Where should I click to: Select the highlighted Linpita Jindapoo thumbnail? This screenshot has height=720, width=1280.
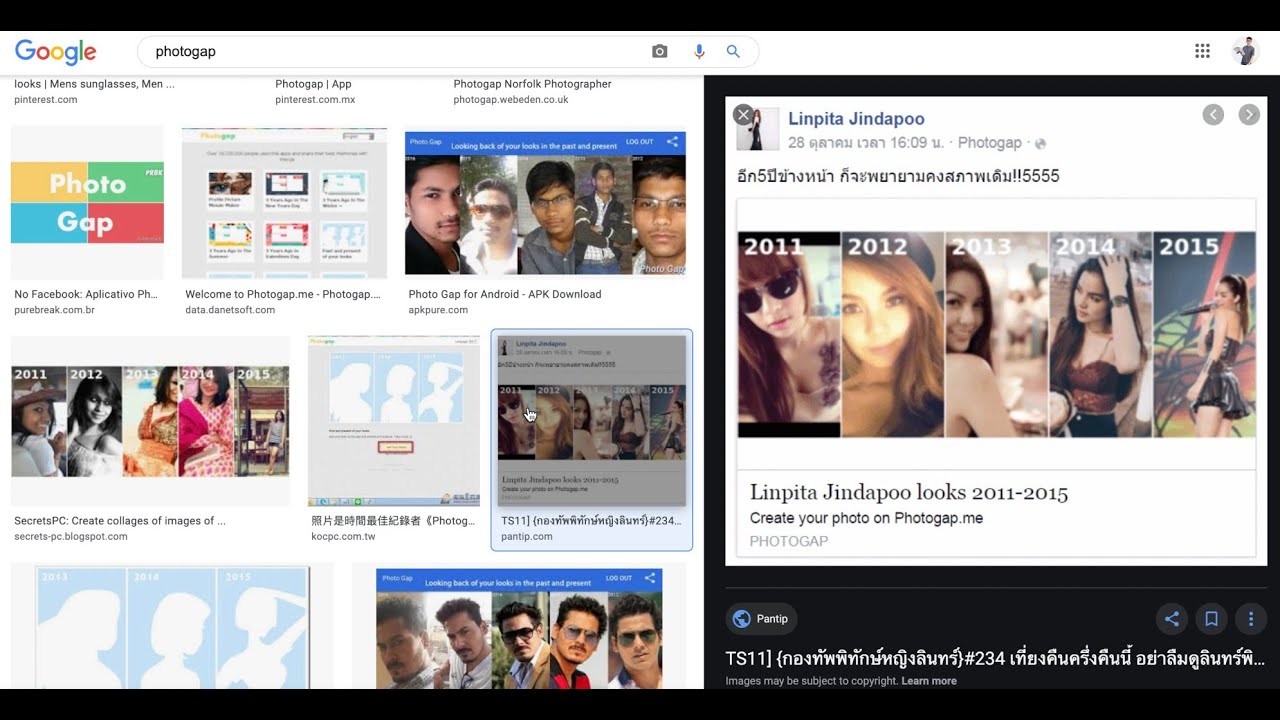[592, 421]
